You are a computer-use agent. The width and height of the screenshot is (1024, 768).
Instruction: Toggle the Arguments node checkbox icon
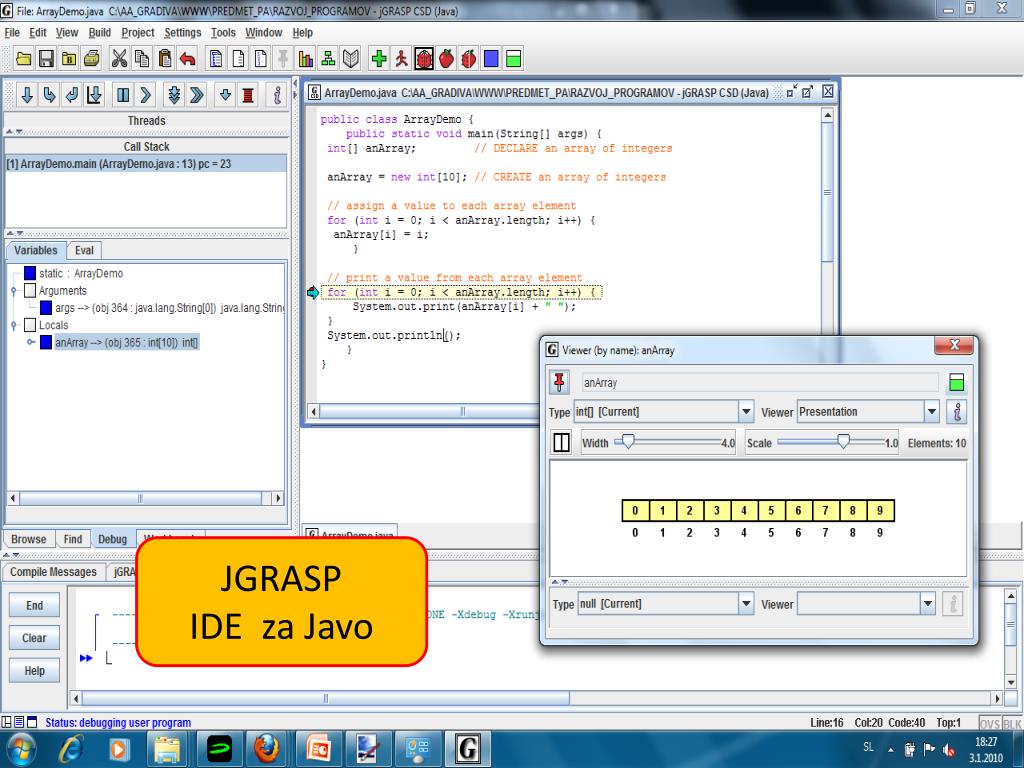coord(30,290)
